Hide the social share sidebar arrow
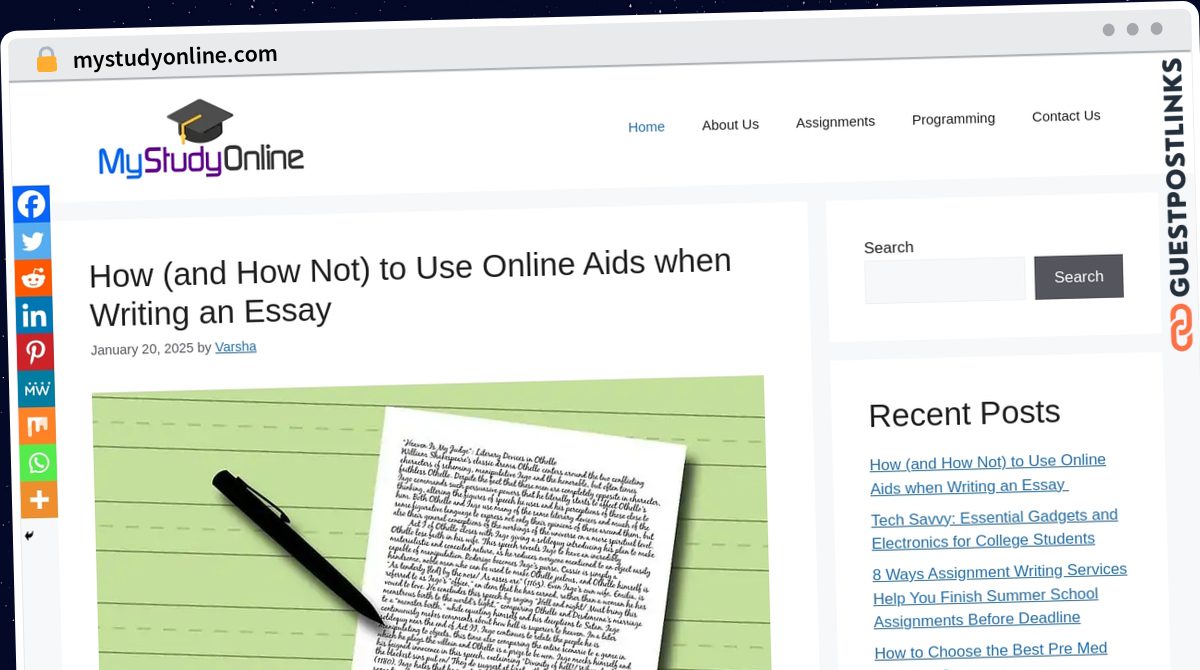1200x670 pixels. (29, 536)
